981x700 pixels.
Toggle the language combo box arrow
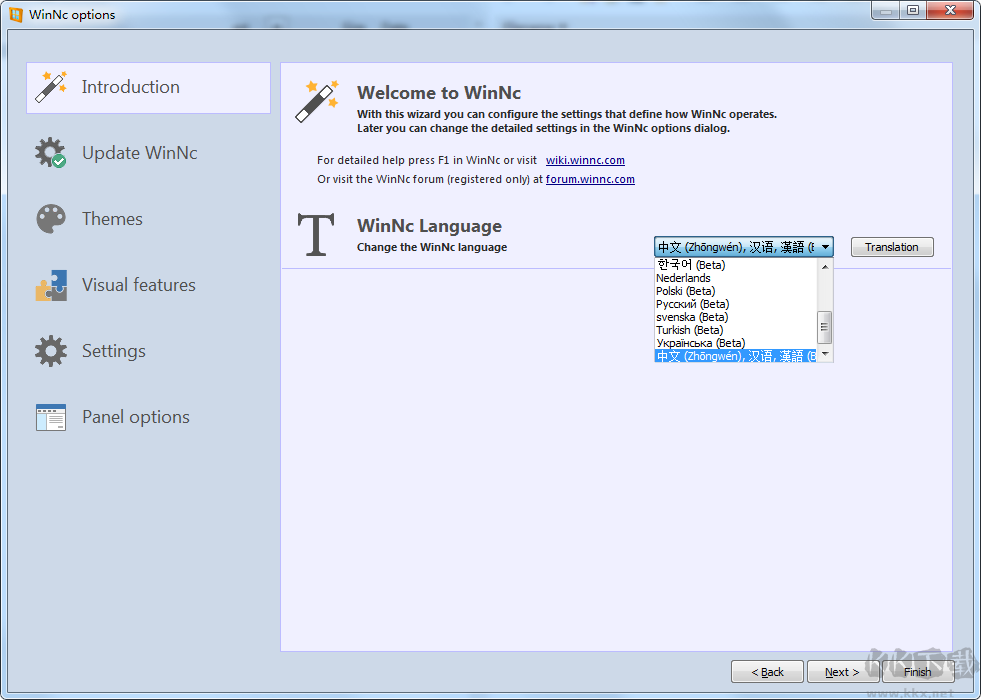[825, 247]
